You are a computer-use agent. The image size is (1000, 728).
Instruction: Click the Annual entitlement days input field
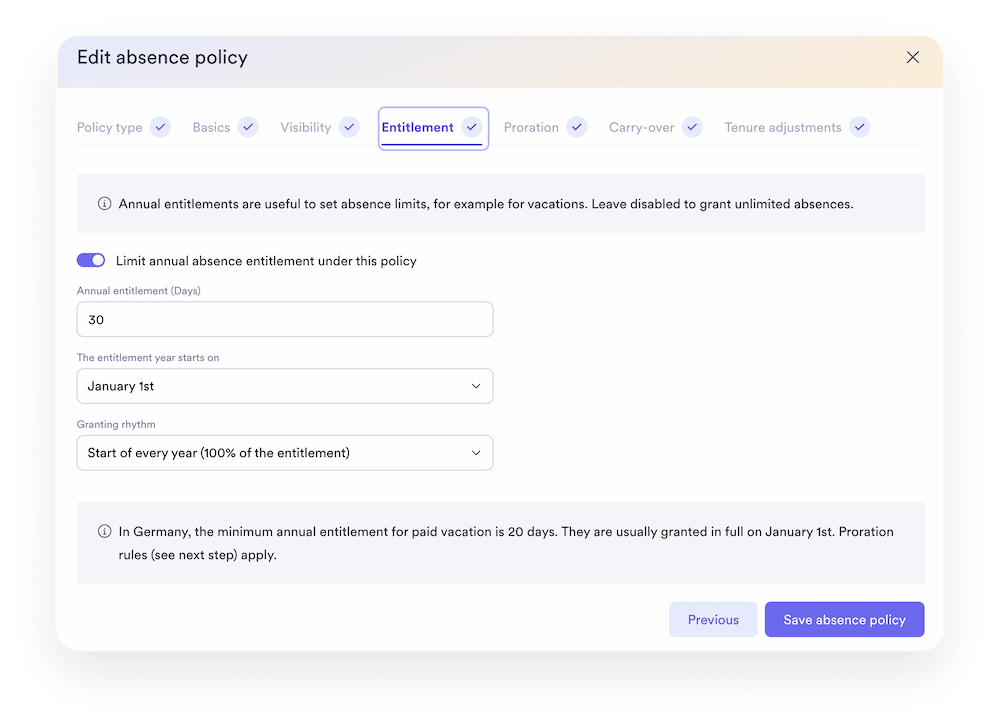(285, 319)
